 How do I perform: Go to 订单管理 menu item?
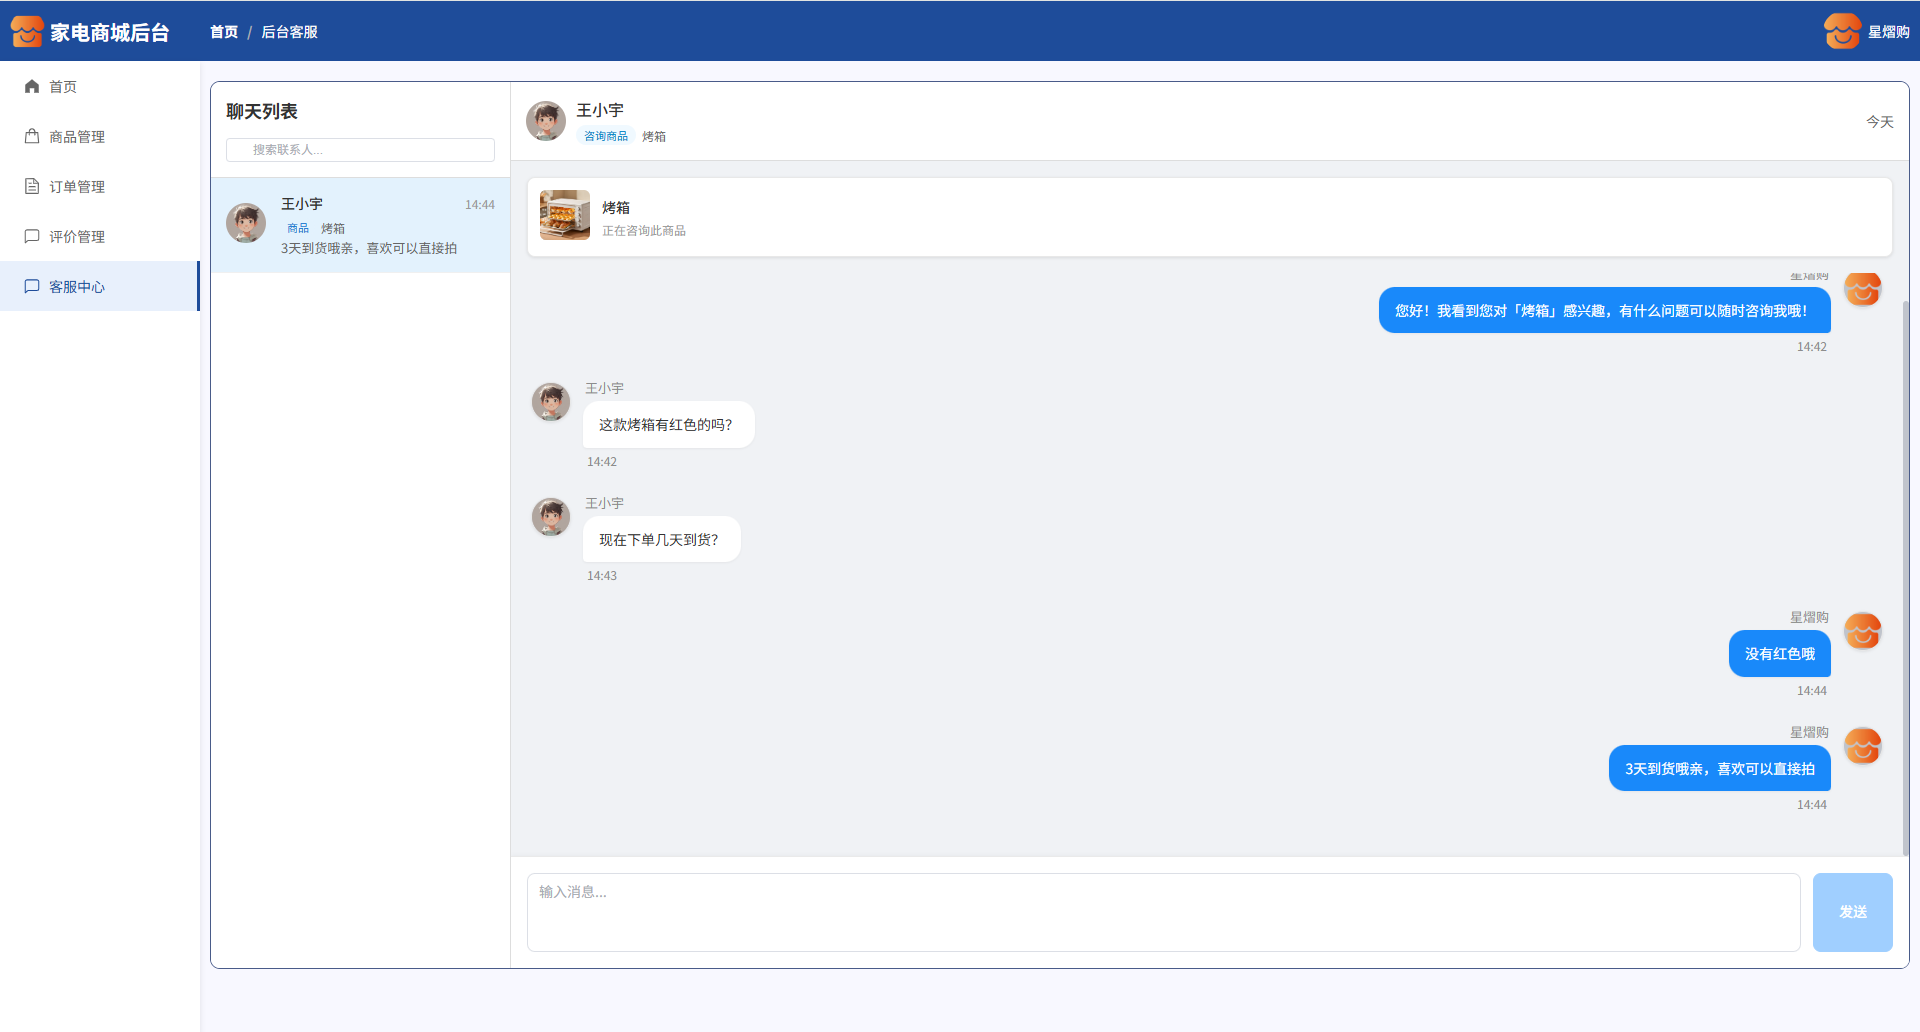click(x=77, y=187)
